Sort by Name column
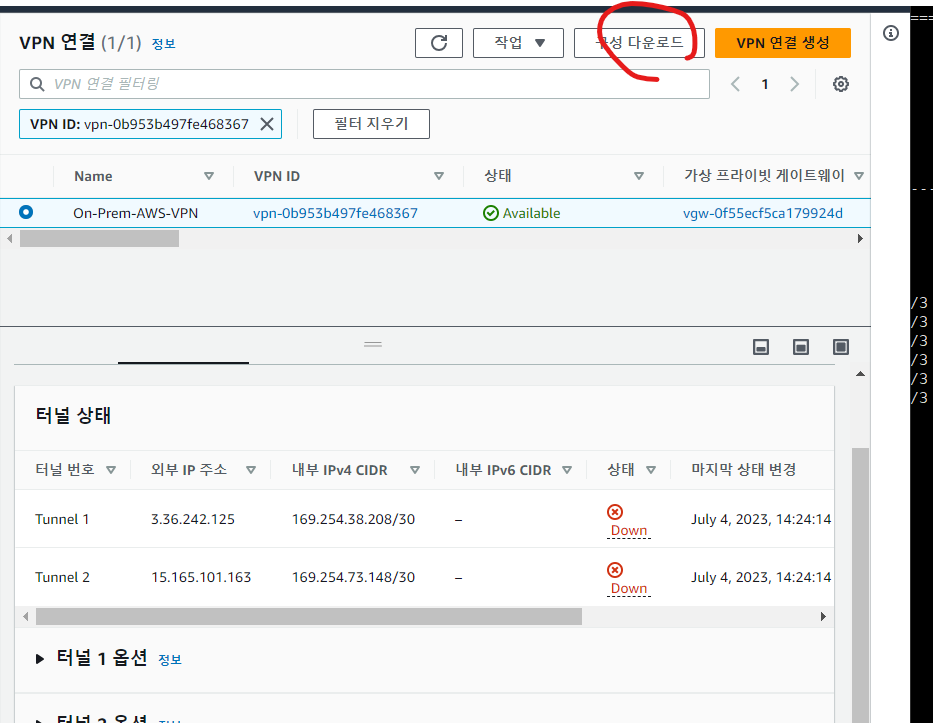The image size is (933, 723). (209, 176)
